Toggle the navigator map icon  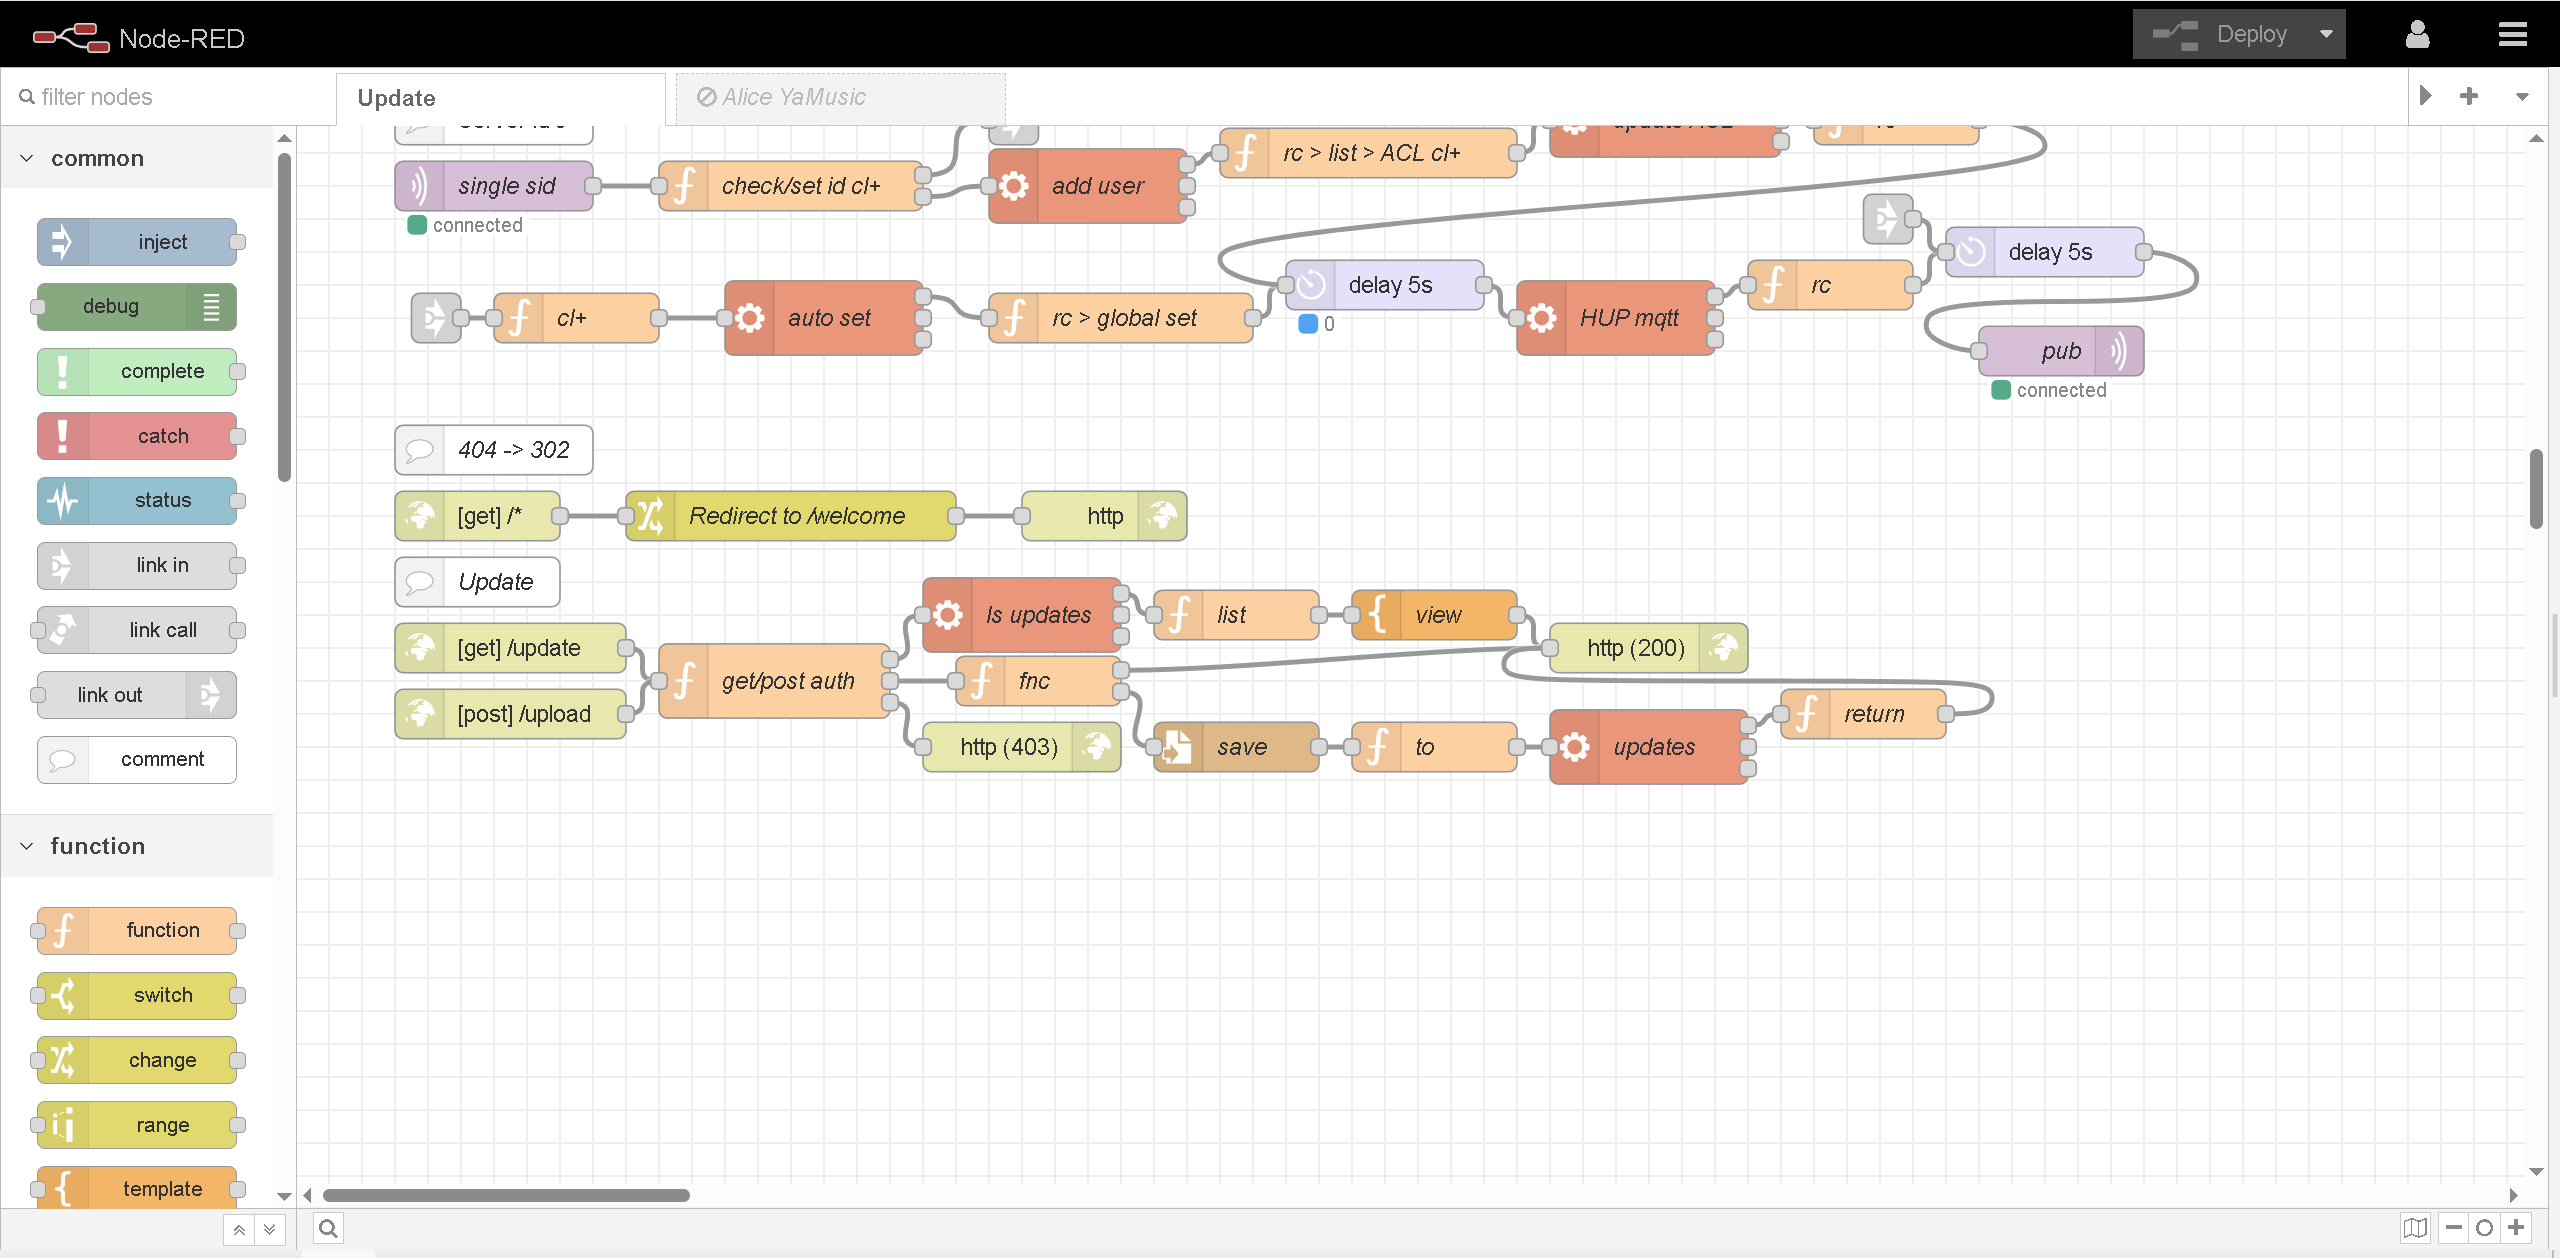click(2415, 1228)
